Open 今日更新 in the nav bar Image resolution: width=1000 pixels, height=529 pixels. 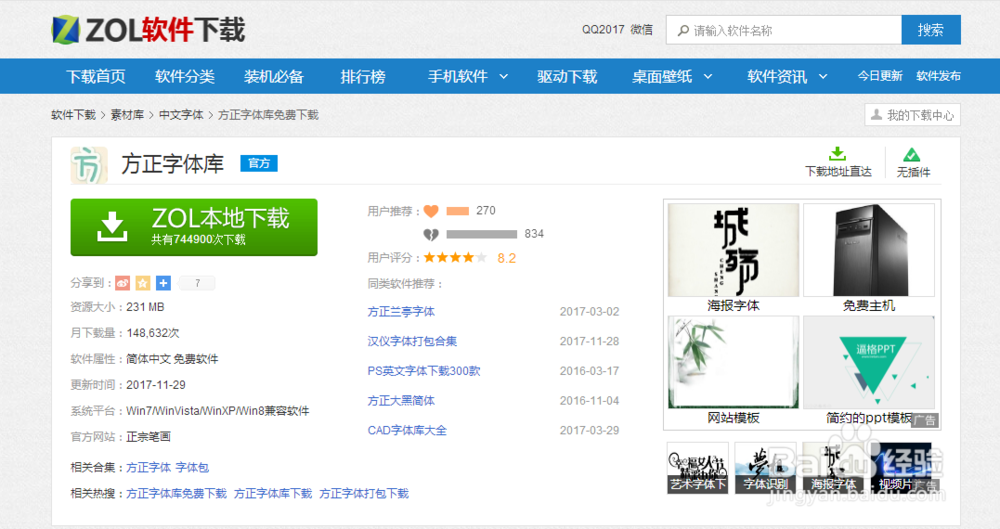[879, 76]
